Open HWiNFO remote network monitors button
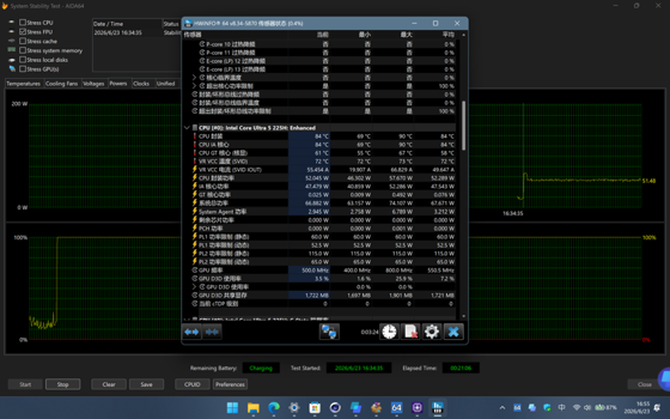The image size is (670, 419). click(x=329, y=332)
